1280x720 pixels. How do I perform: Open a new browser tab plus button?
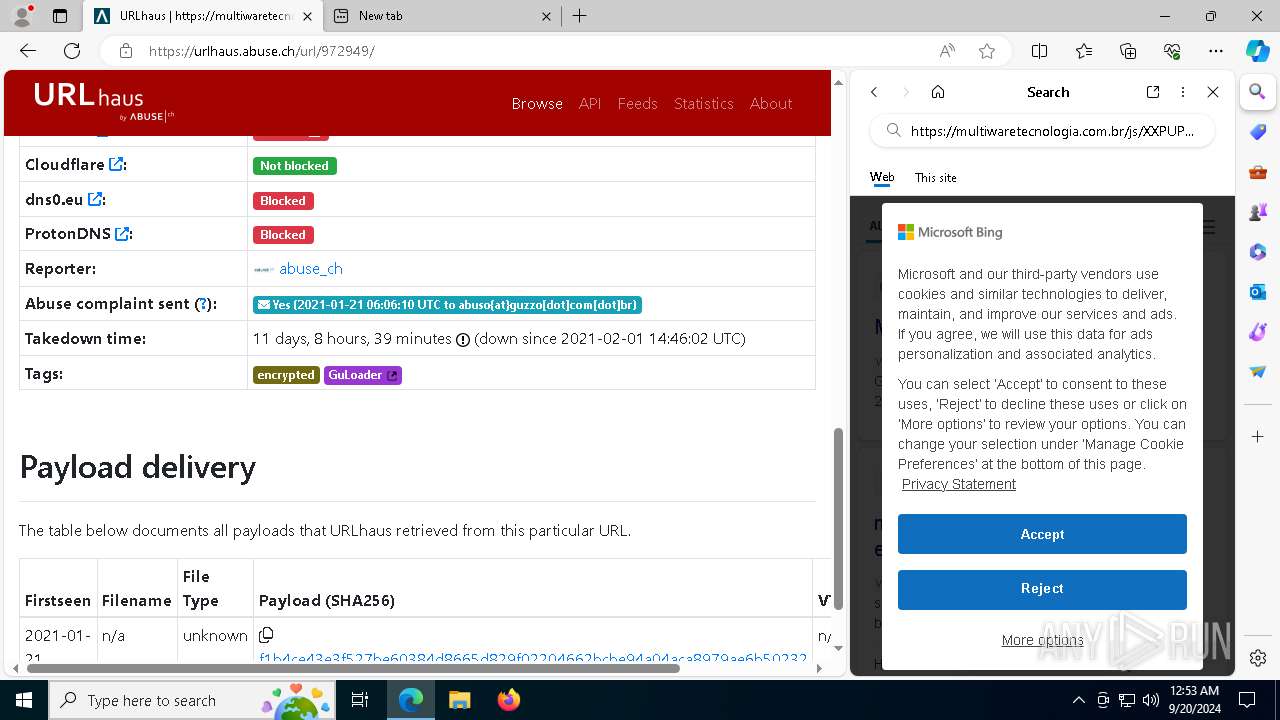pos(580,16)
